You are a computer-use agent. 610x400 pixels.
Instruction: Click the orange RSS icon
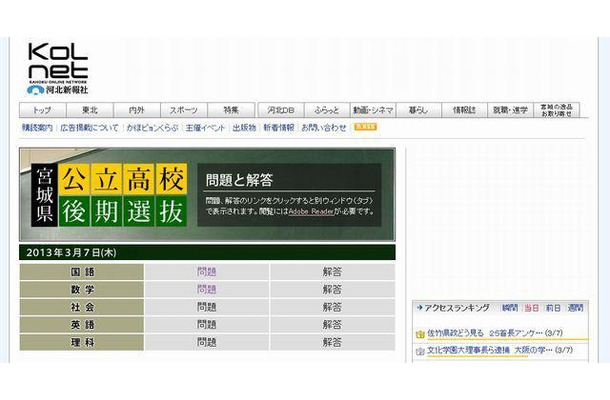point(365,127)
